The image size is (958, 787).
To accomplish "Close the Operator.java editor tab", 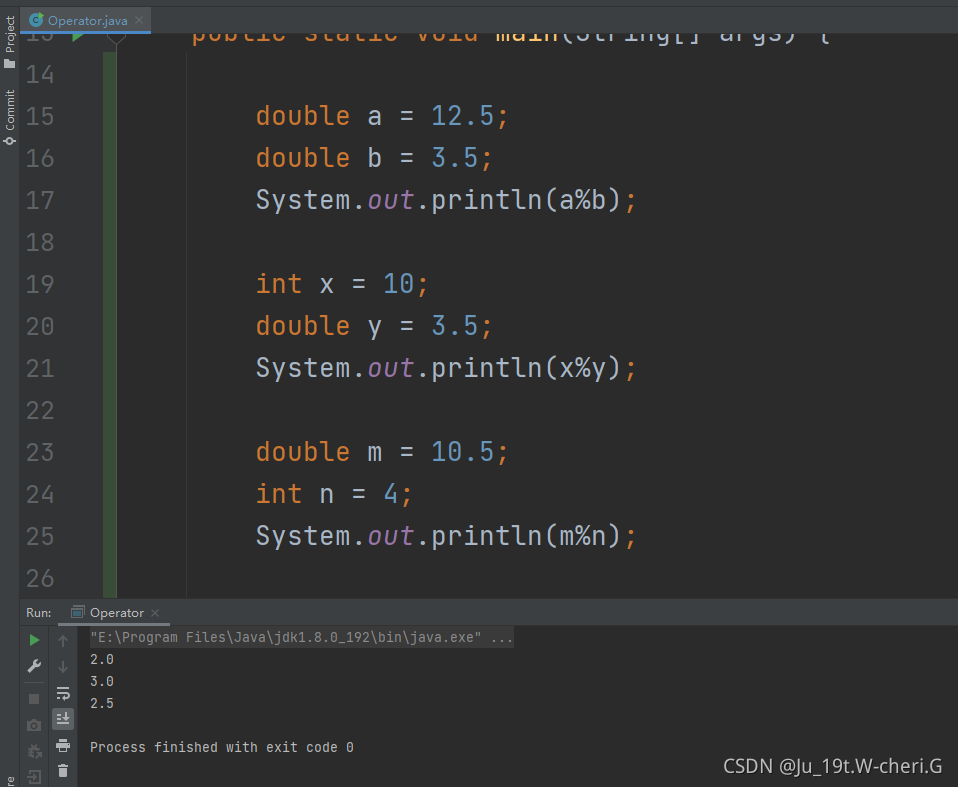I will [139, 20].
